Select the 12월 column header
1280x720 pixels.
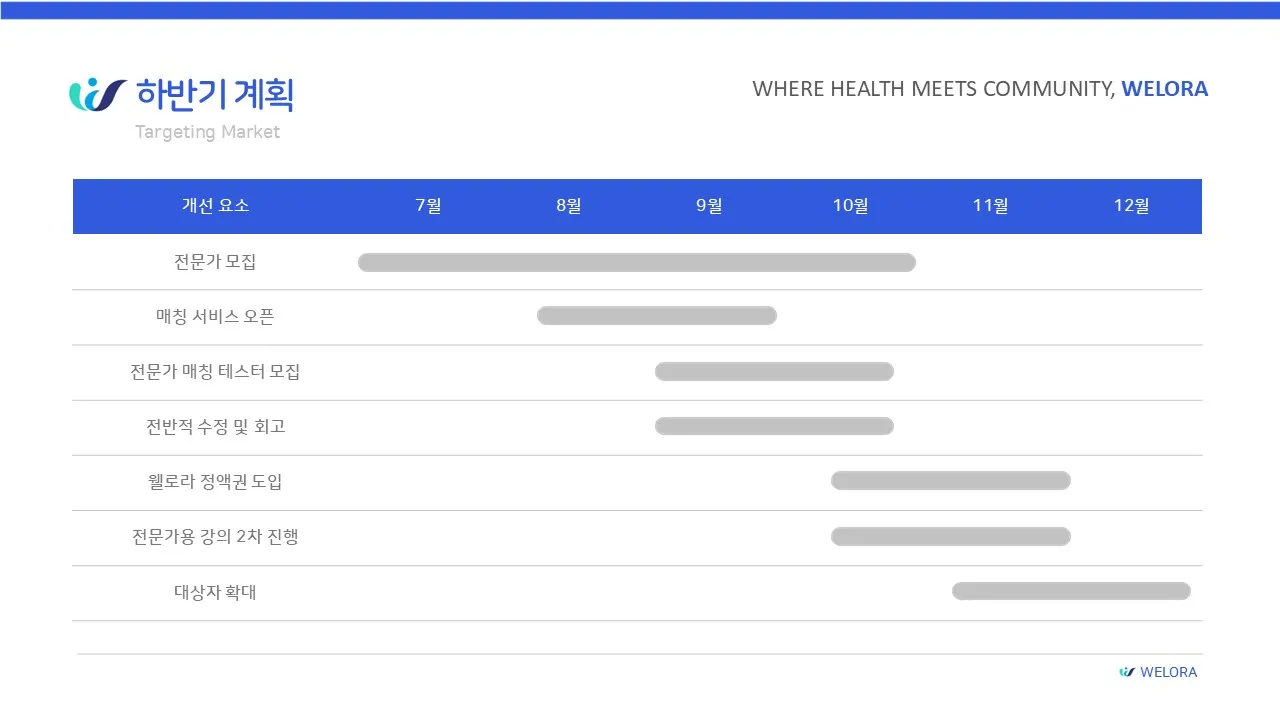coord(1131,206)
